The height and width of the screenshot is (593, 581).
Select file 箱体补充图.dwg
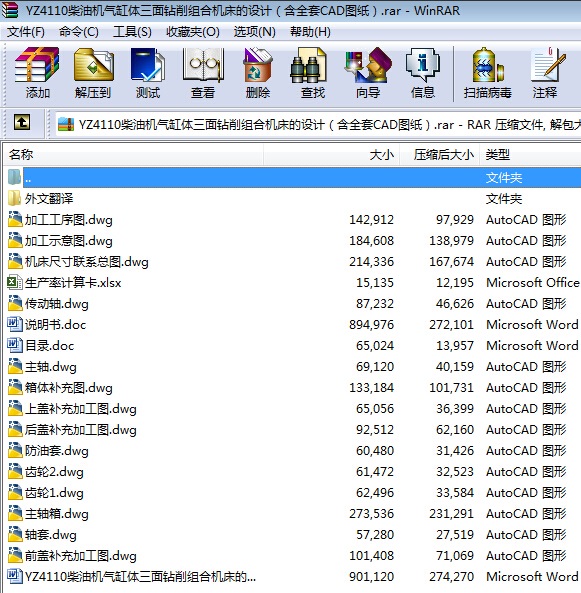click(68, 388)
